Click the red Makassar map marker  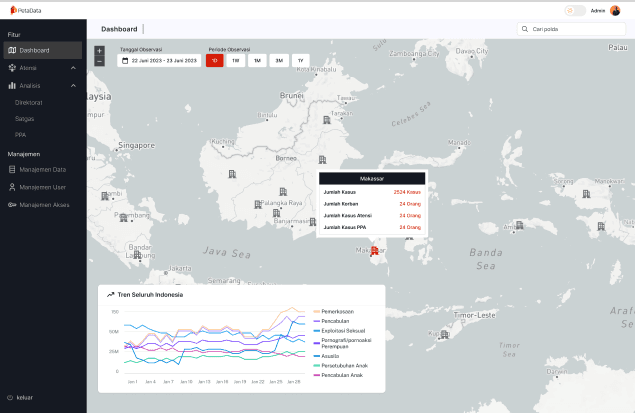[374, 251]
